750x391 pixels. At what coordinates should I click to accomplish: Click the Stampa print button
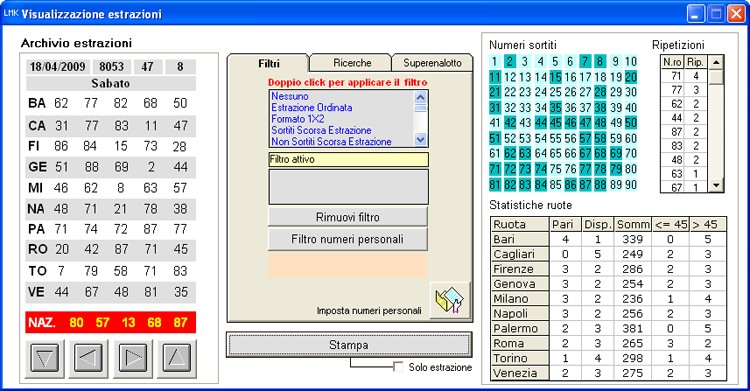[349, 345]
